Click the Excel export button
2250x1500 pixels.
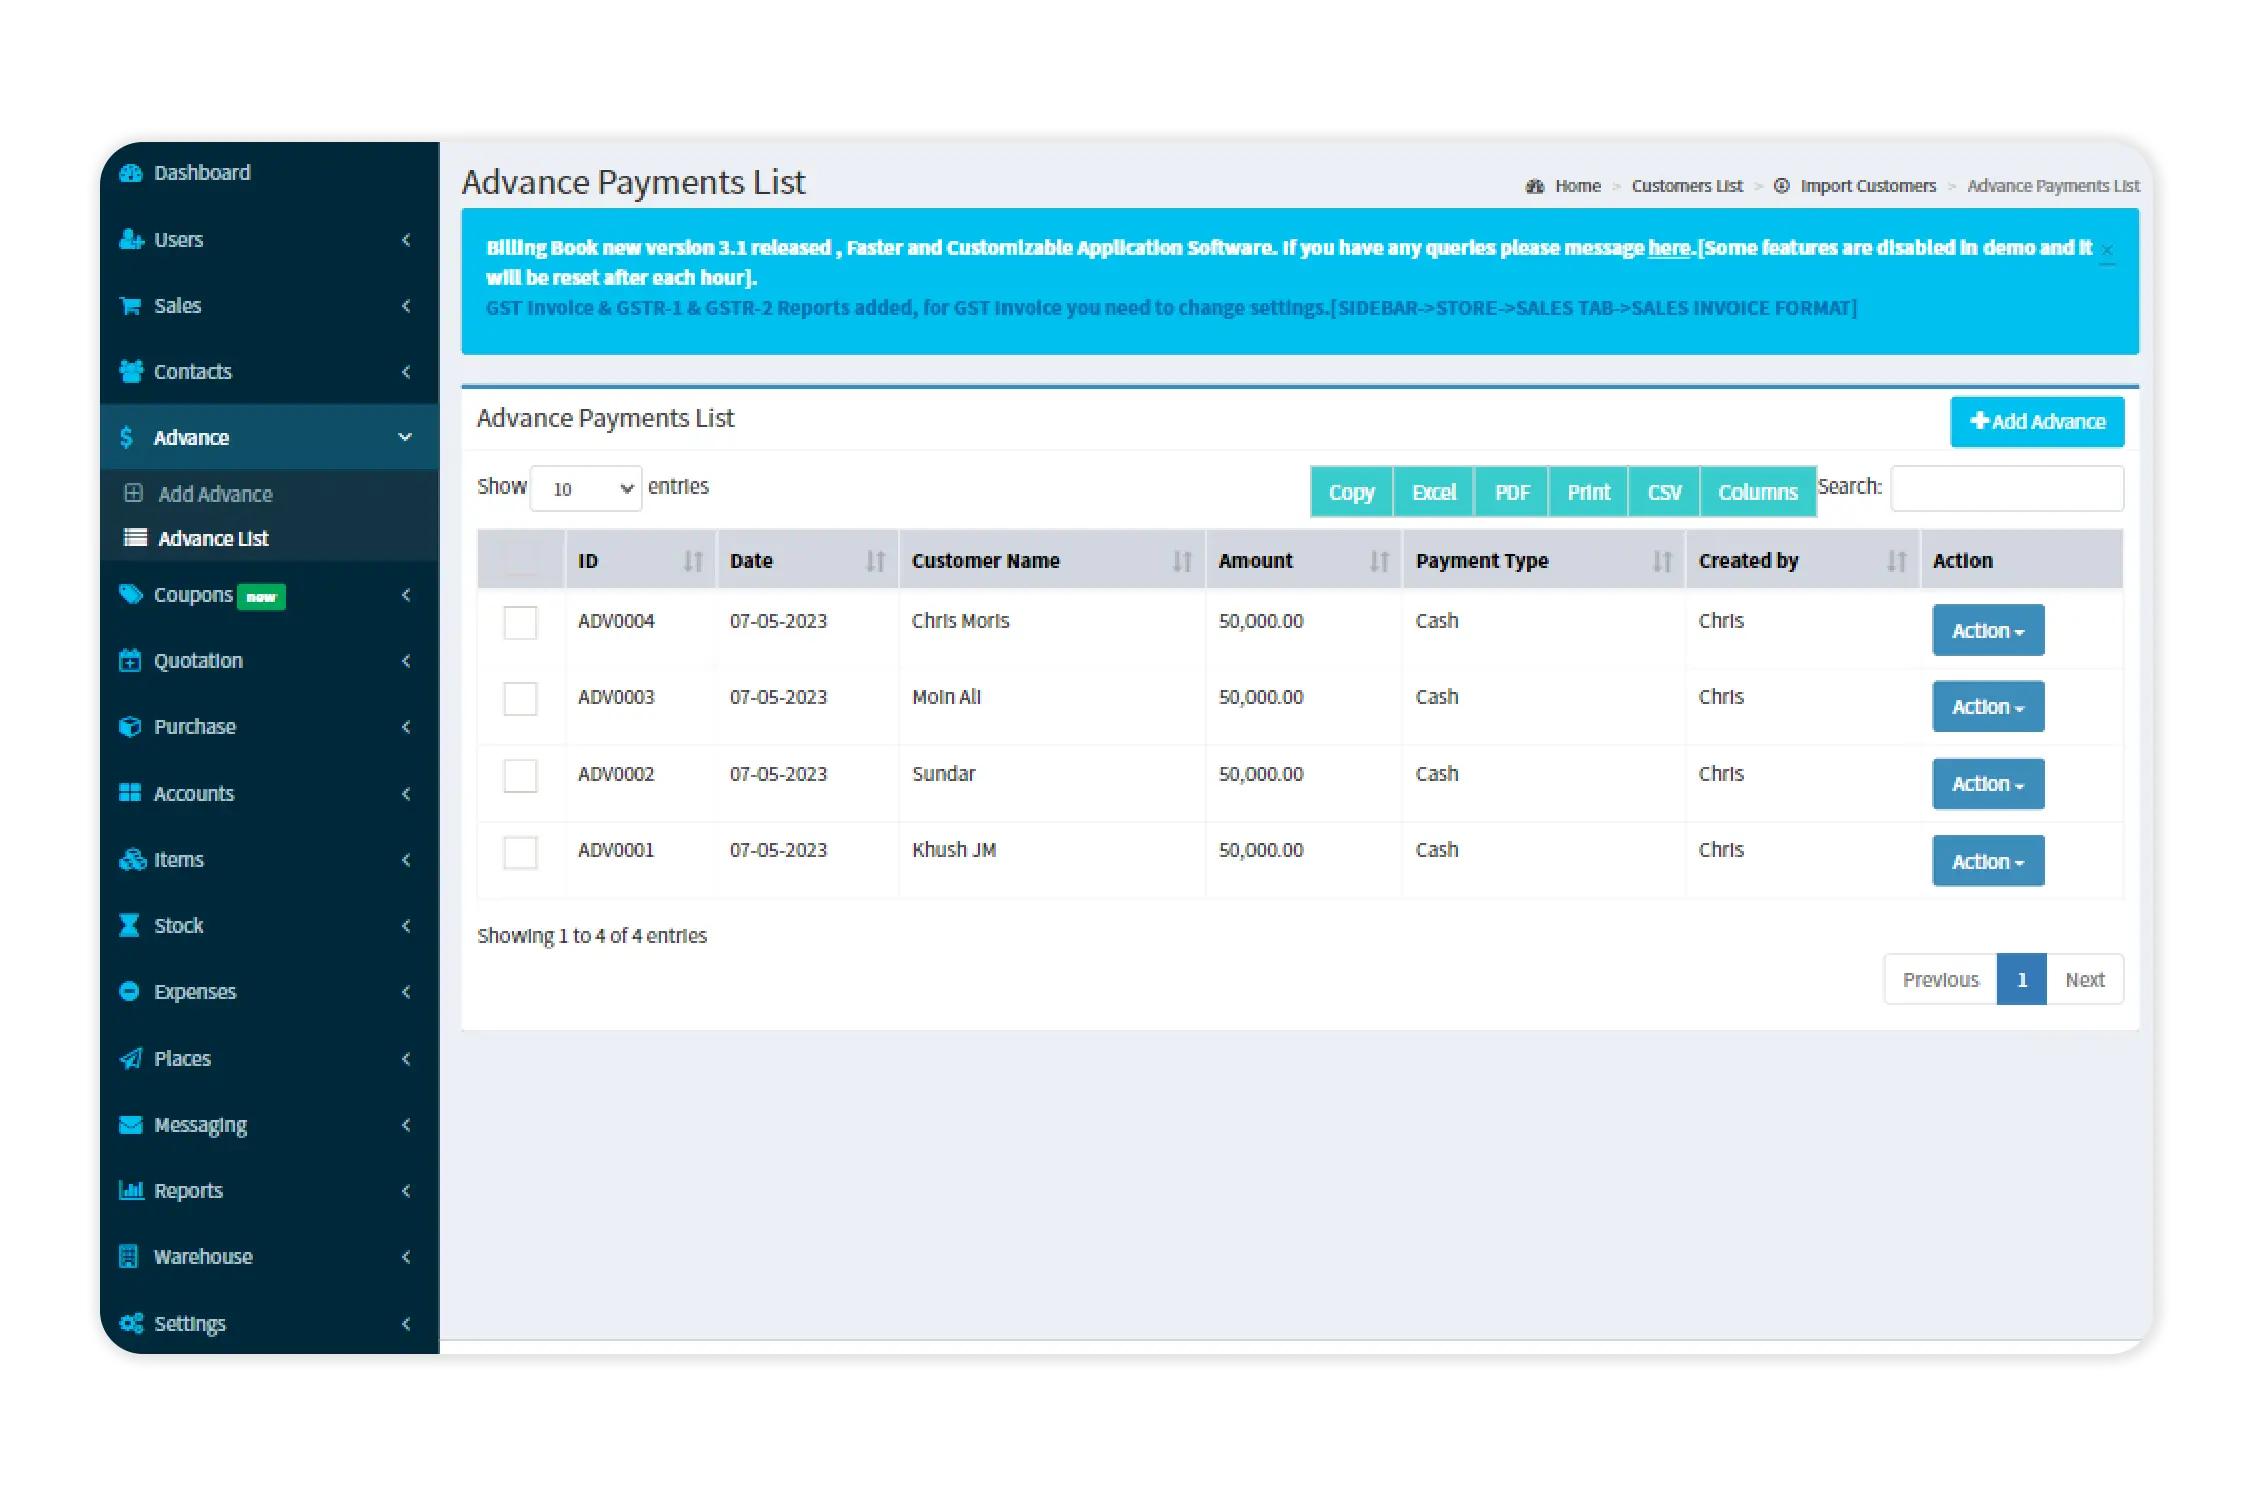pyautogui.click(x=1431, y=491)
